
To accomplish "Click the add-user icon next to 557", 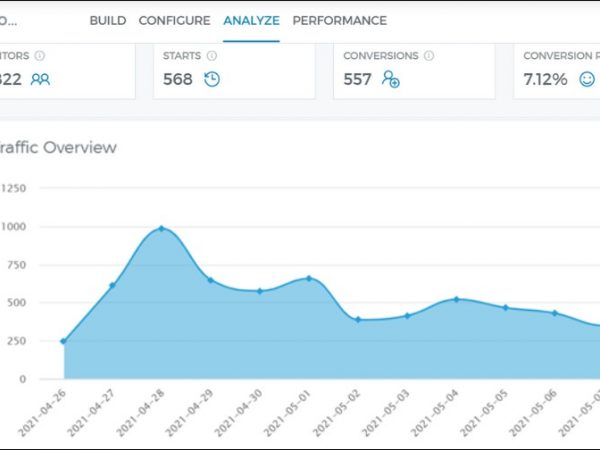I will click(391, 79).
